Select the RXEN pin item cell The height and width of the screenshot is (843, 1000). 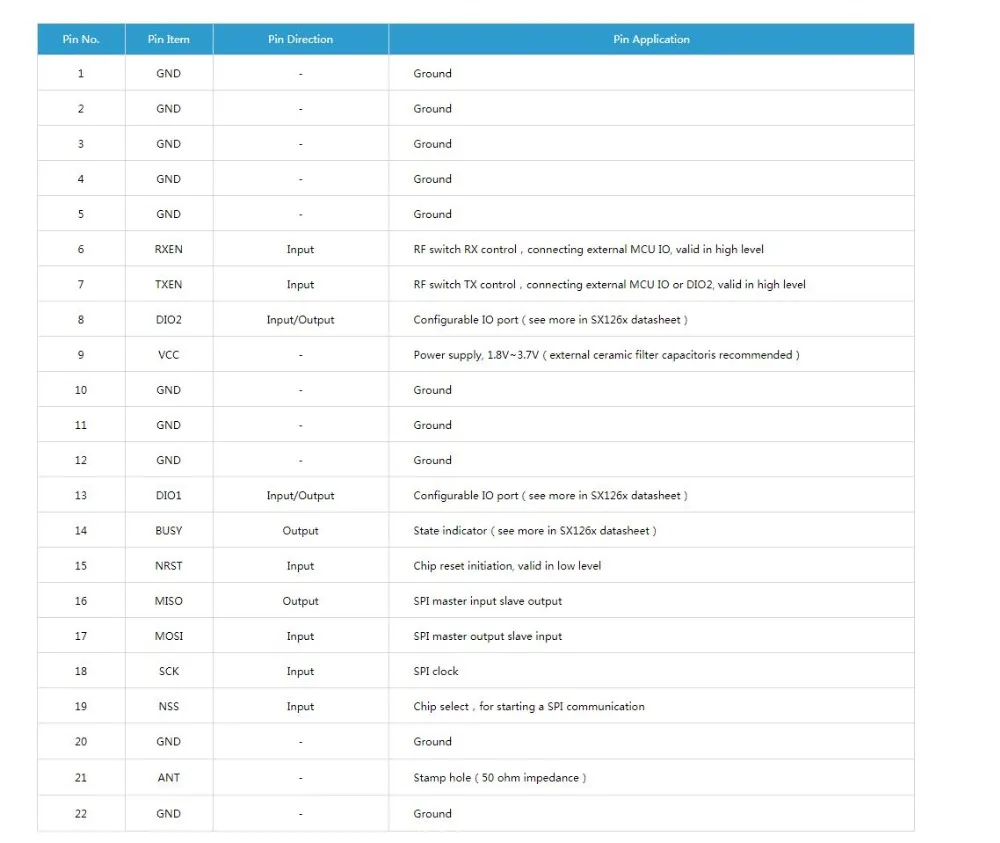(169, 249)
